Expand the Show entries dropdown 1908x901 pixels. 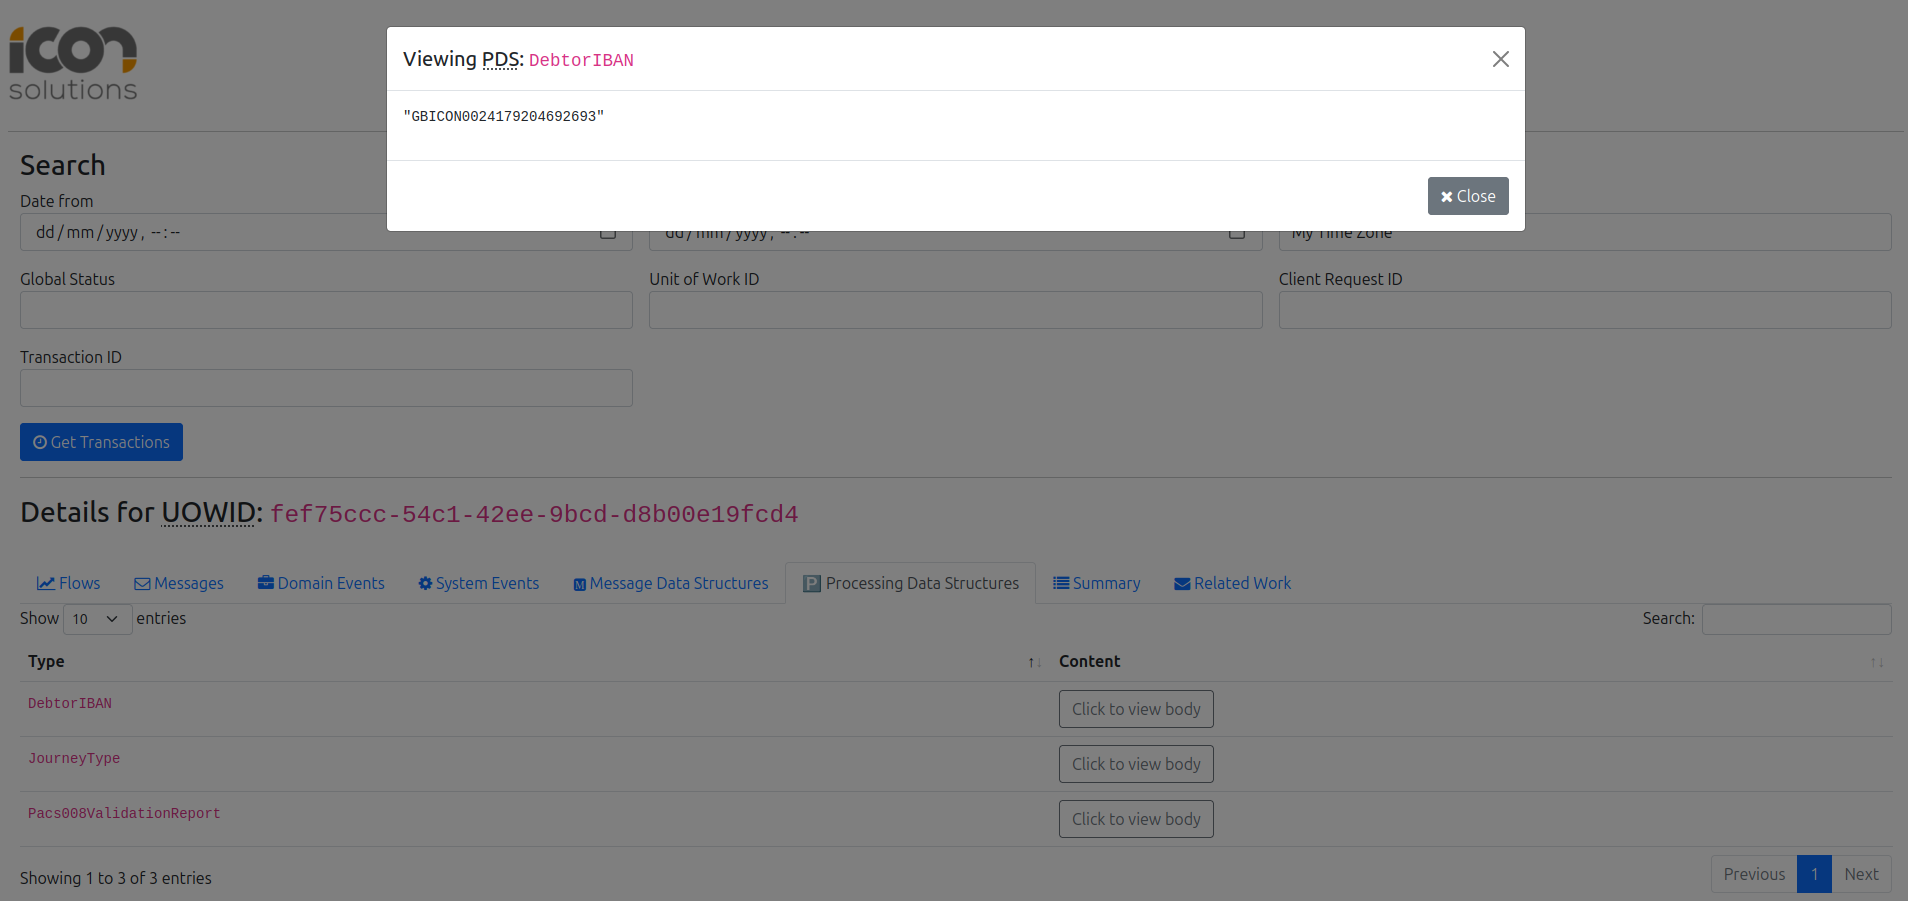click(x=97, y=619)
